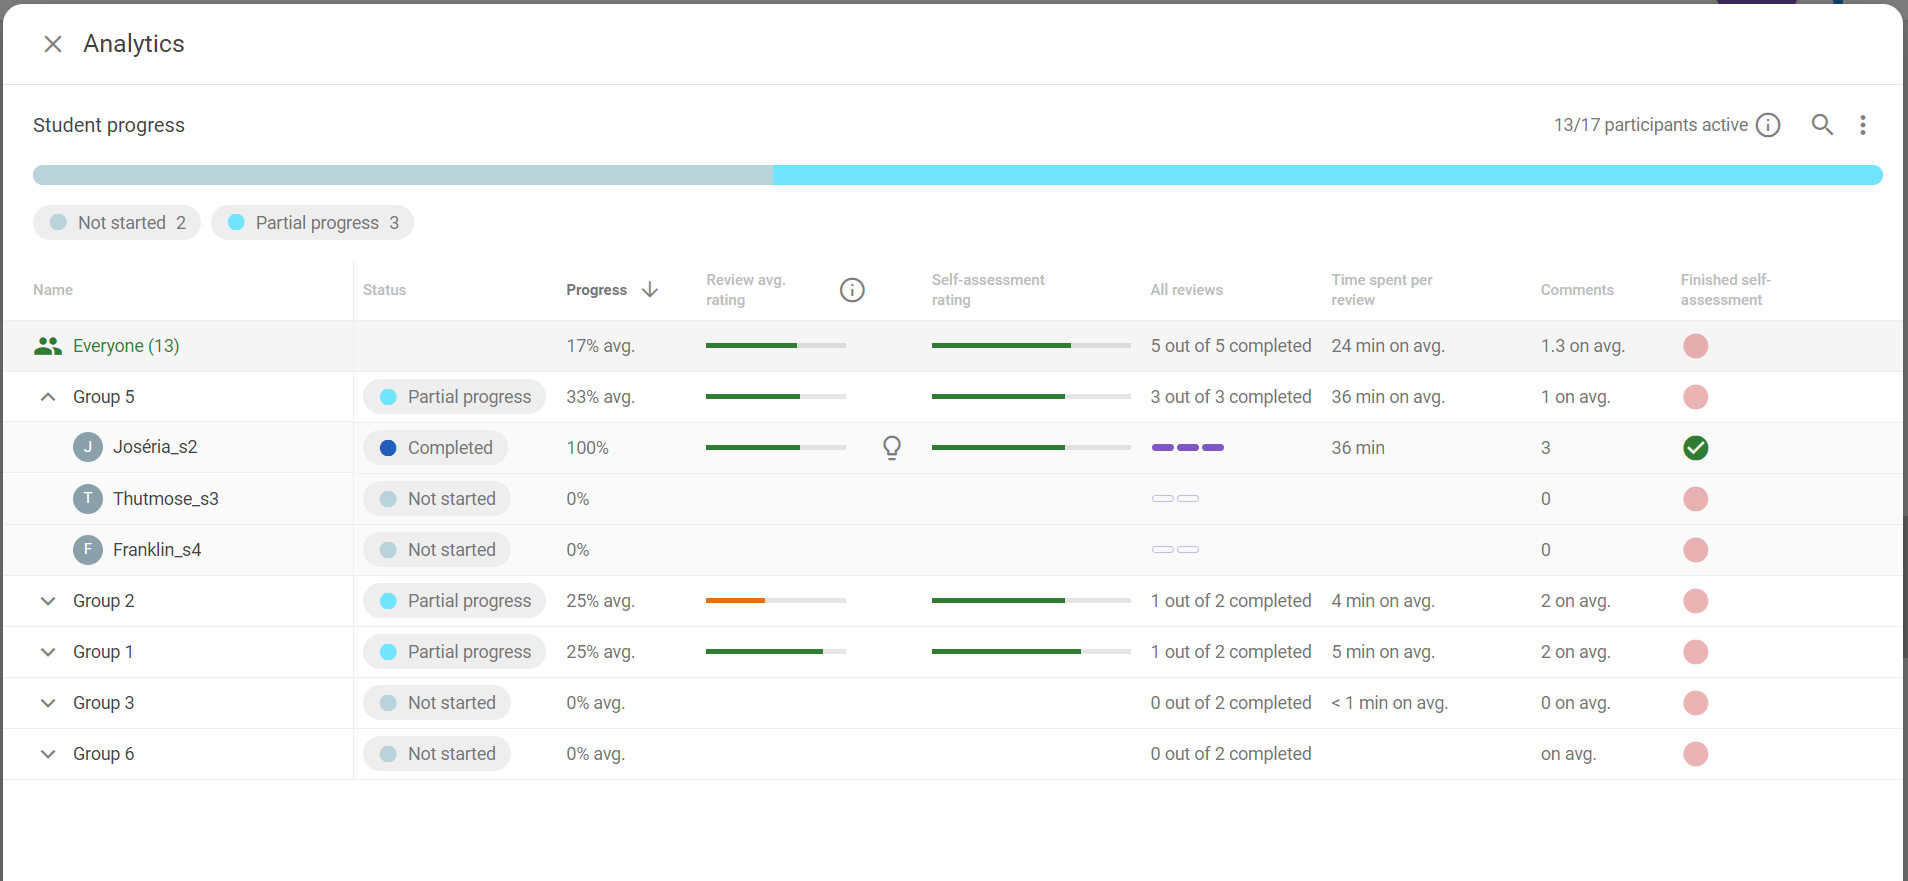Click Joséria_s2's purple completed reviews indicator

(x=1187, y=448)
